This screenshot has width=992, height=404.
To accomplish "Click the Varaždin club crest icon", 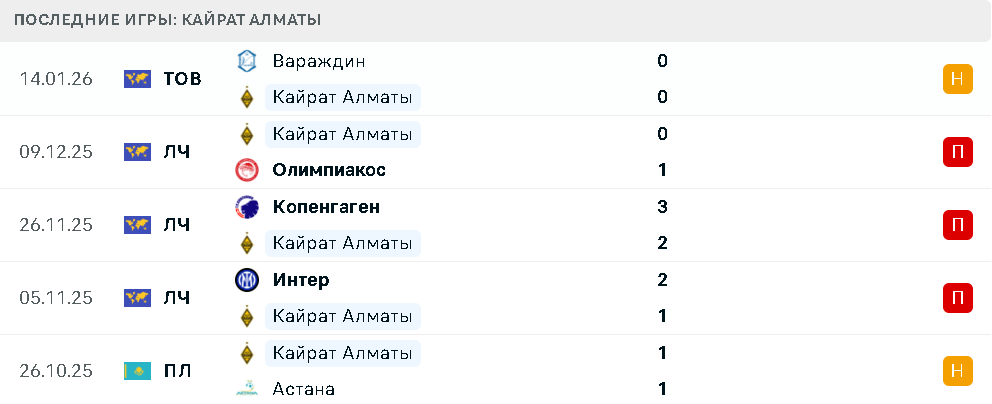I will coord(246,61).
